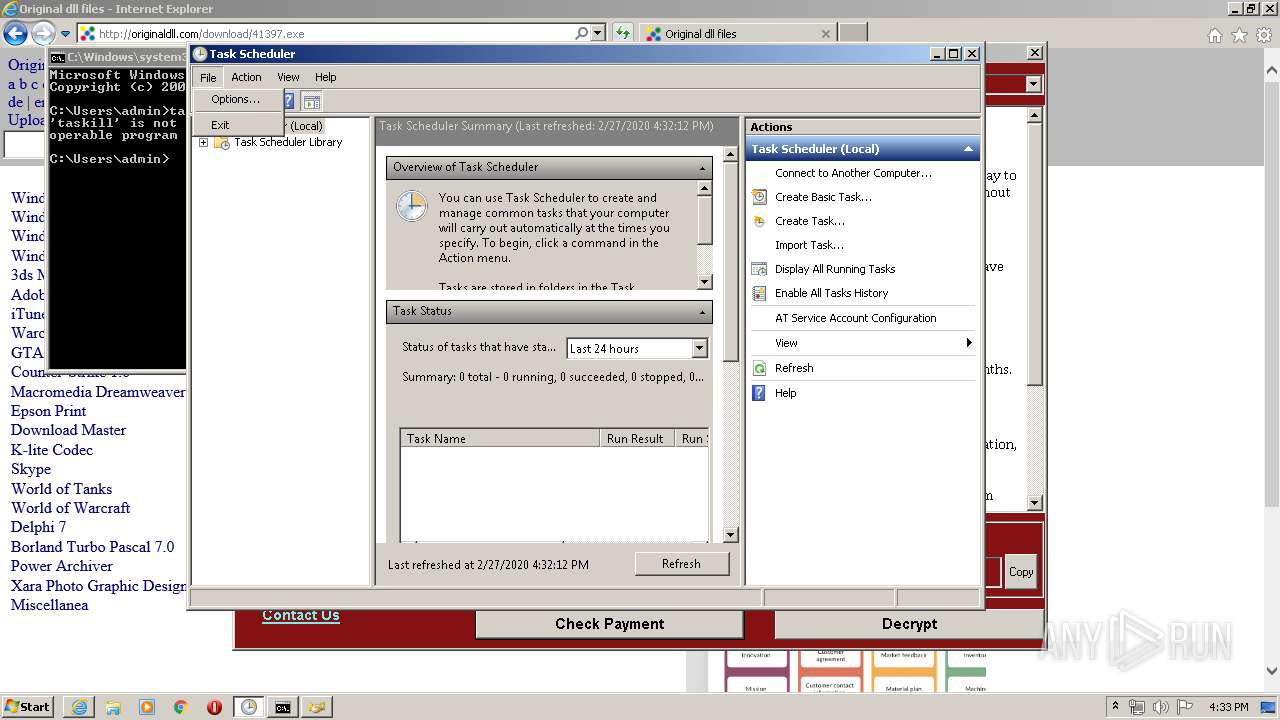Viewport: 1280px width, 720px height.
Task: Click the Display All Running Tasks icon
Action: tap(759, 269)
